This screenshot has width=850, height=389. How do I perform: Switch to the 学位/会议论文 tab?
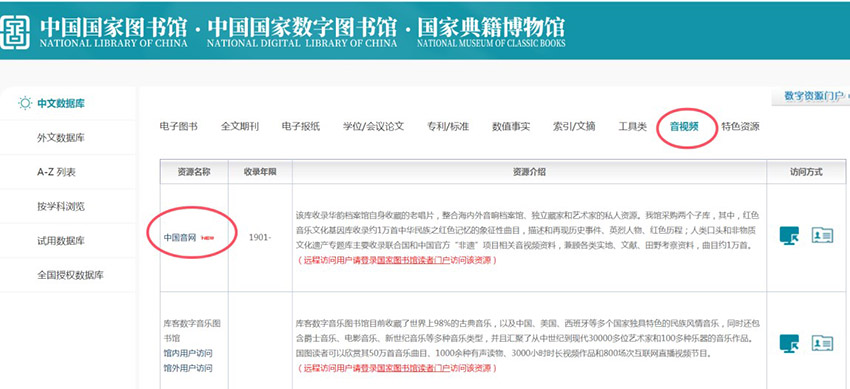pos(374,126)
